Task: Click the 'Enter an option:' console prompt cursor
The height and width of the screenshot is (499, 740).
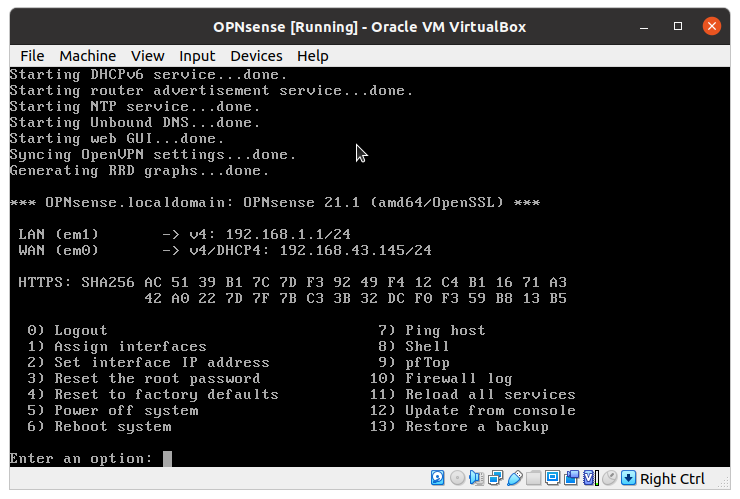Action: pyautogui.click(x=168, y=458)
